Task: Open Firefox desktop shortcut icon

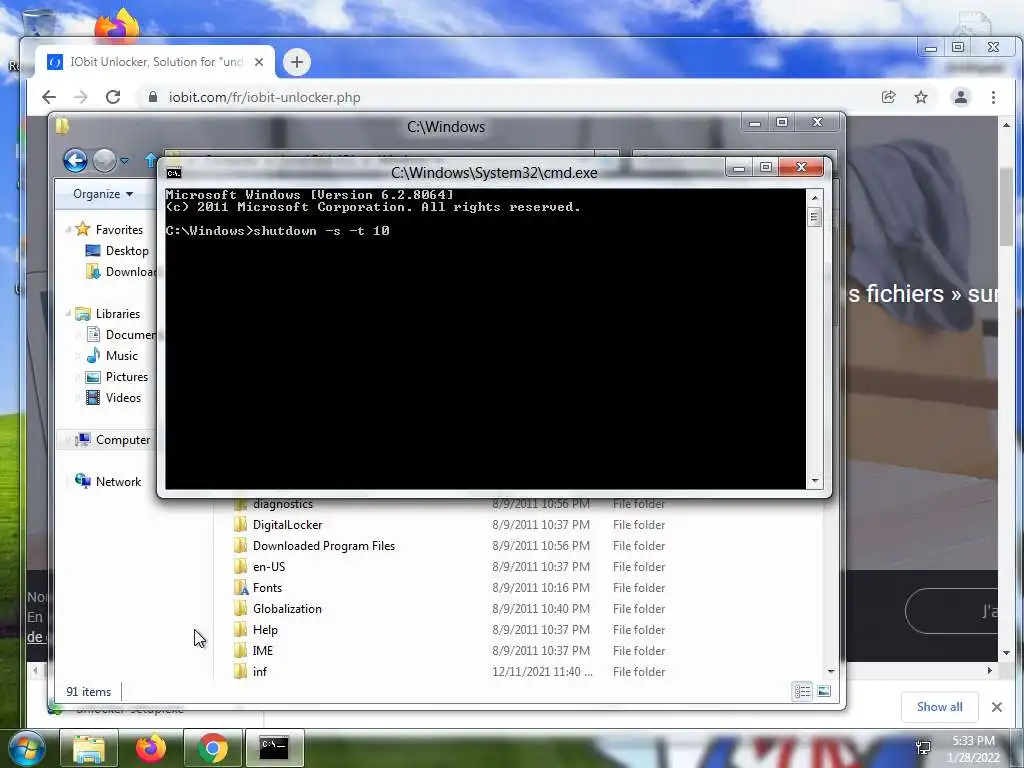Action: (118, 25)
